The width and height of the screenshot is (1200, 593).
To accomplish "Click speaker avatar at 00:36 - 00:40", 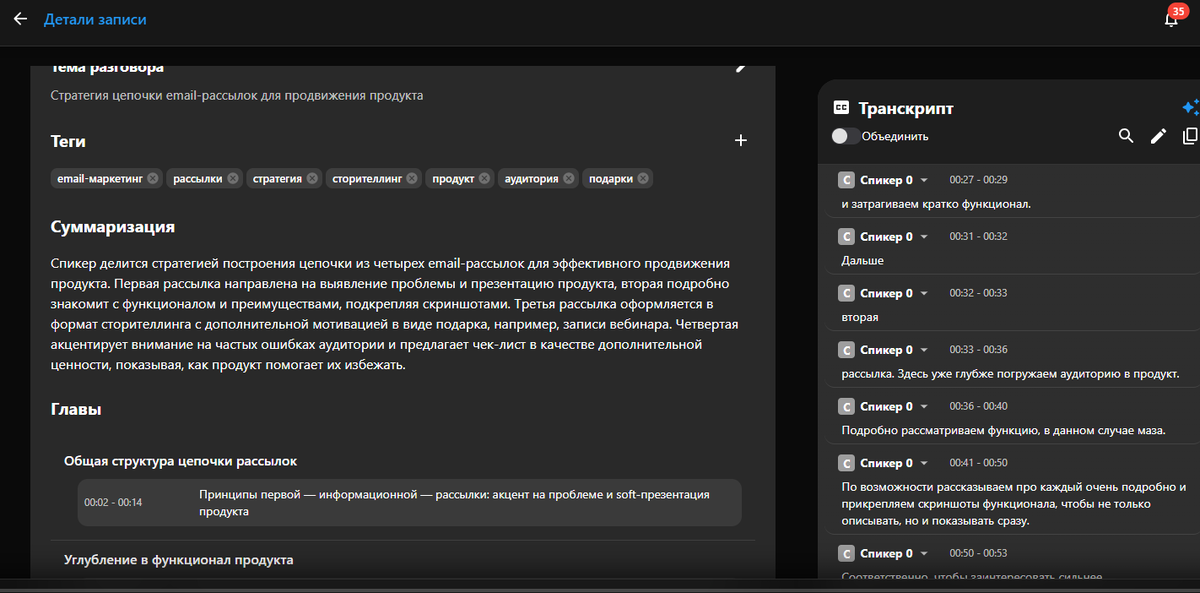I will point(846,407).
